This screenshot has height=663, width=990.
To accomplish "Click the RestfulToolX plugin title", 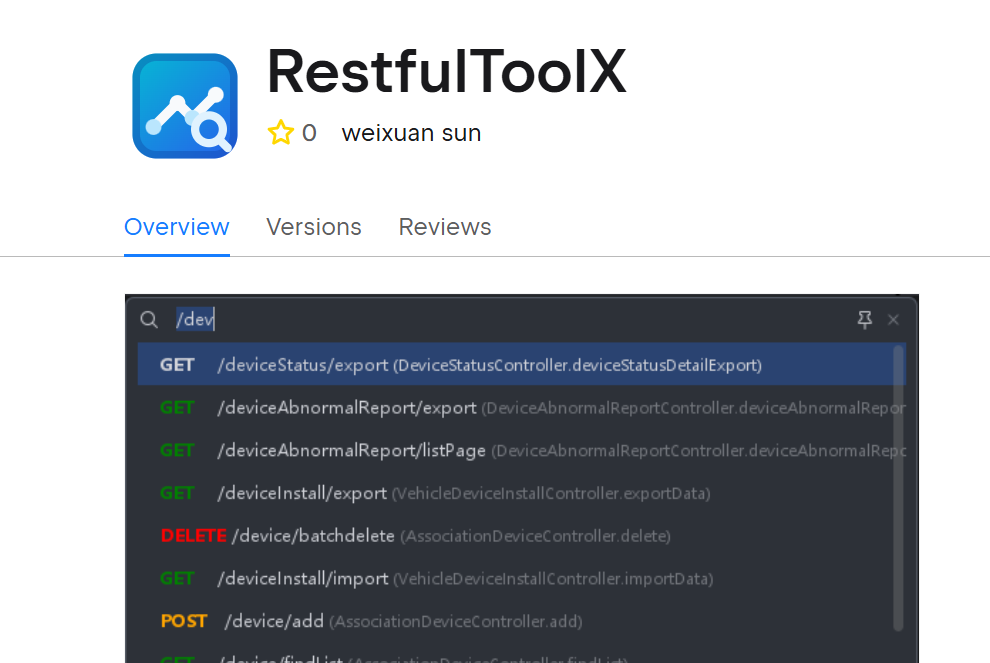I will (447, 71).
